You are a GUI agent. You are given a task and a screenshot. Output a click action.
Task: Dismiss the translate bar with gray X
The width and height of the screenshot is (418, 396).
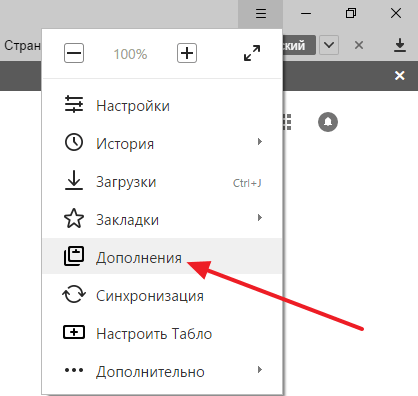(359, 45)
